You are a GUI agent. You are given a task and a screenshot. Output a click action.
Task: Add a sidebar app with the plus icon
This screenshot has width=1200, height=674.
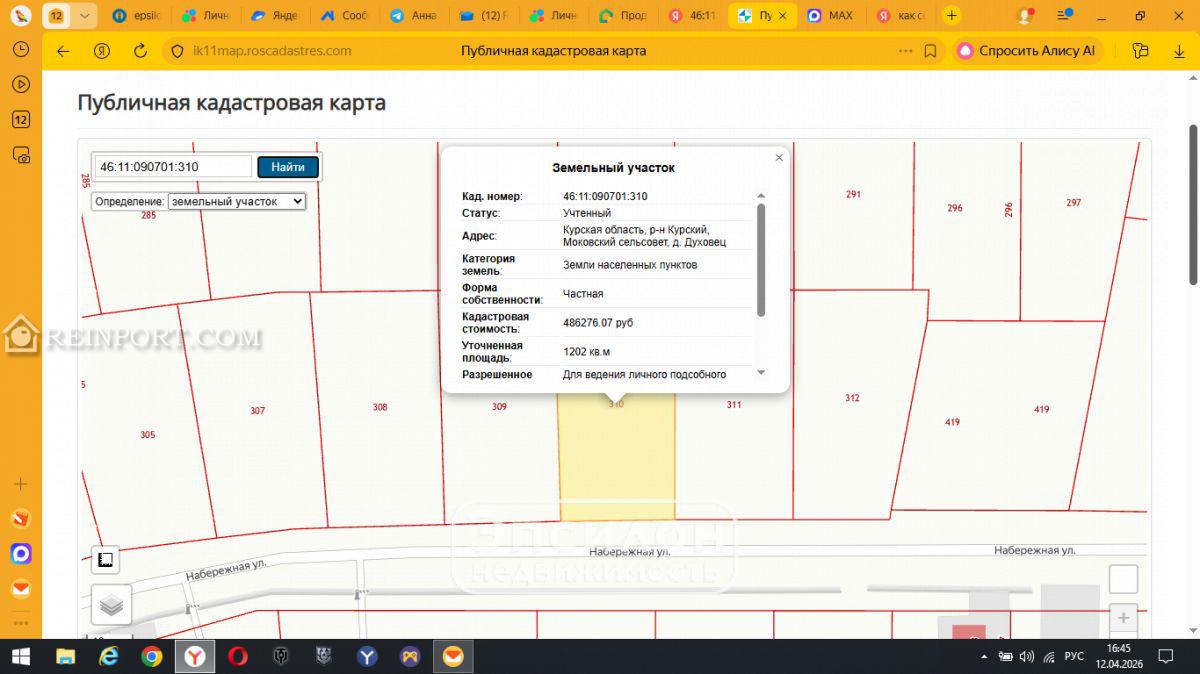pos(20,484)
